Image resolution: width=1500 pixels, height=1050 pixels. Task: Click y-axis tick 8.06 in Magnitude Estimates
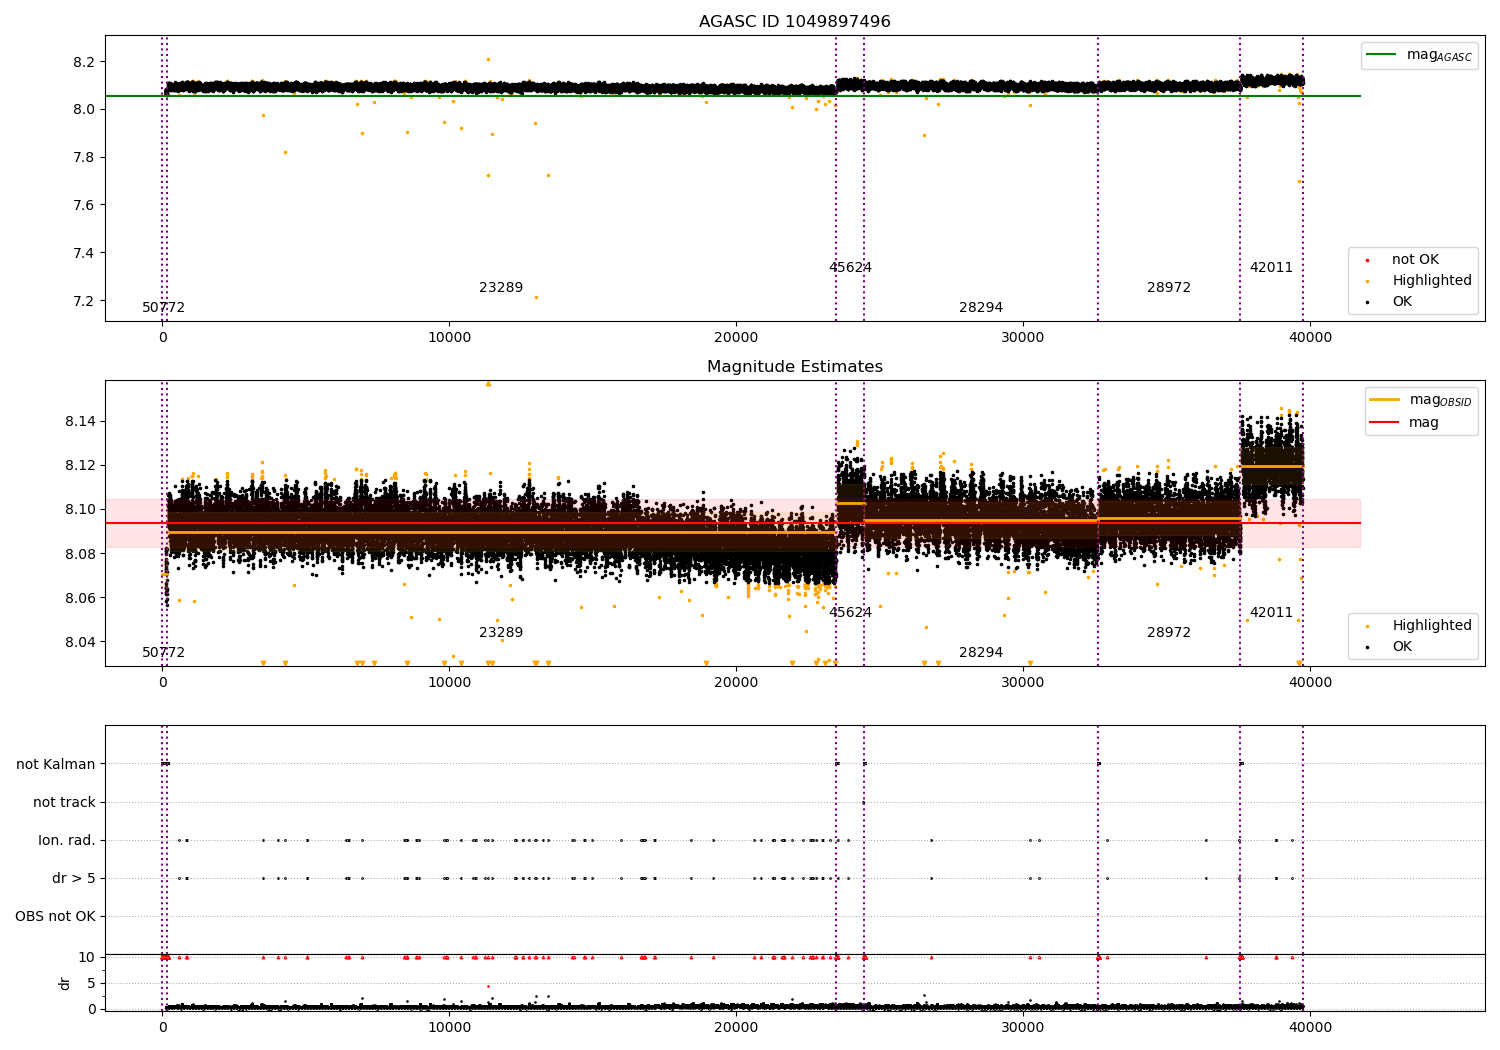pyautogui.click(x=81, y=598)
